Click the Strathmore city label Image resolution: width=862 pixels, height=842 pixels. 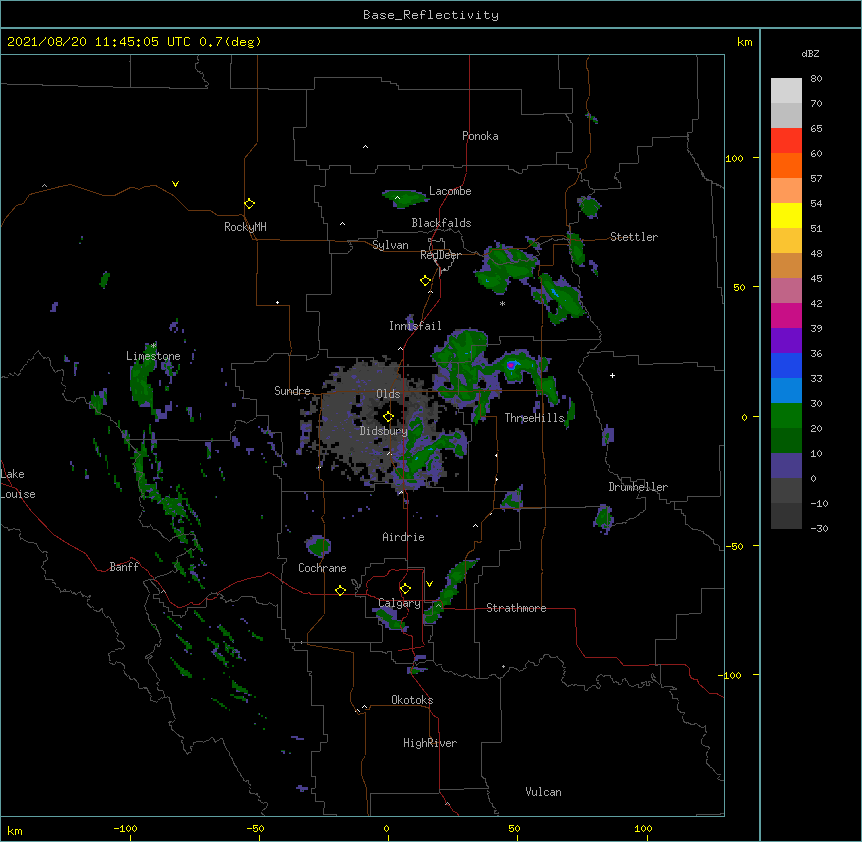coord(516,608)
